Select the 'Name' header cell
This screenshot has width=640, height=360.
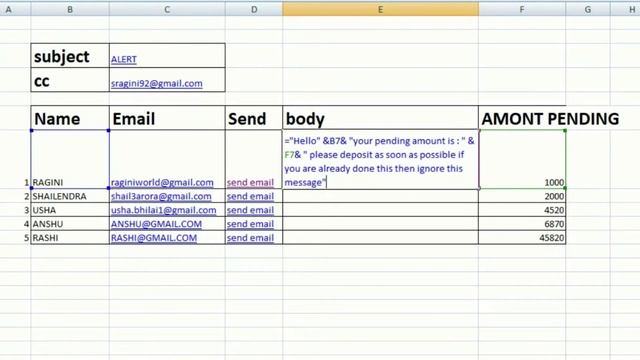click(x=70, y=118)
